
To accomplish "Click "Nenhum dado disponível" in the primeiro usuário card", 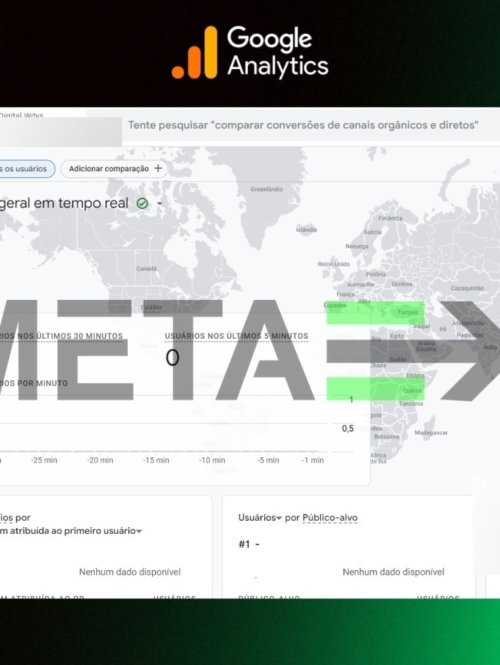I will (130, 572).
